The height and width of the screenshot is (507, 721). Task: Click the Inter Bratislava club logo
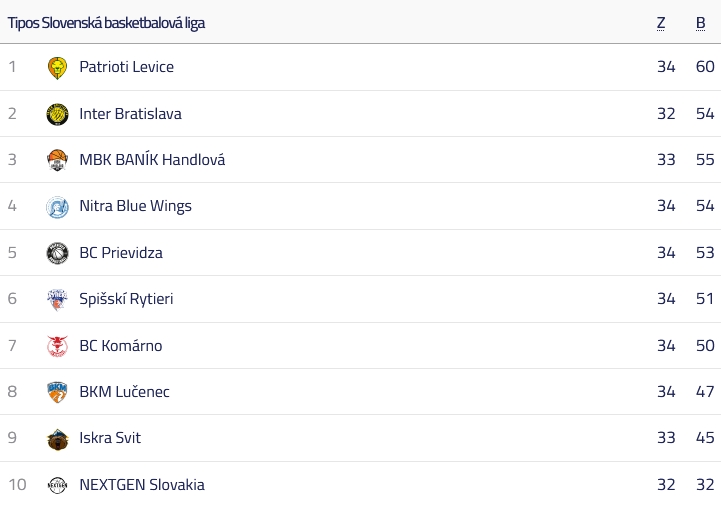pyautogui.click(x=57, y=114)
